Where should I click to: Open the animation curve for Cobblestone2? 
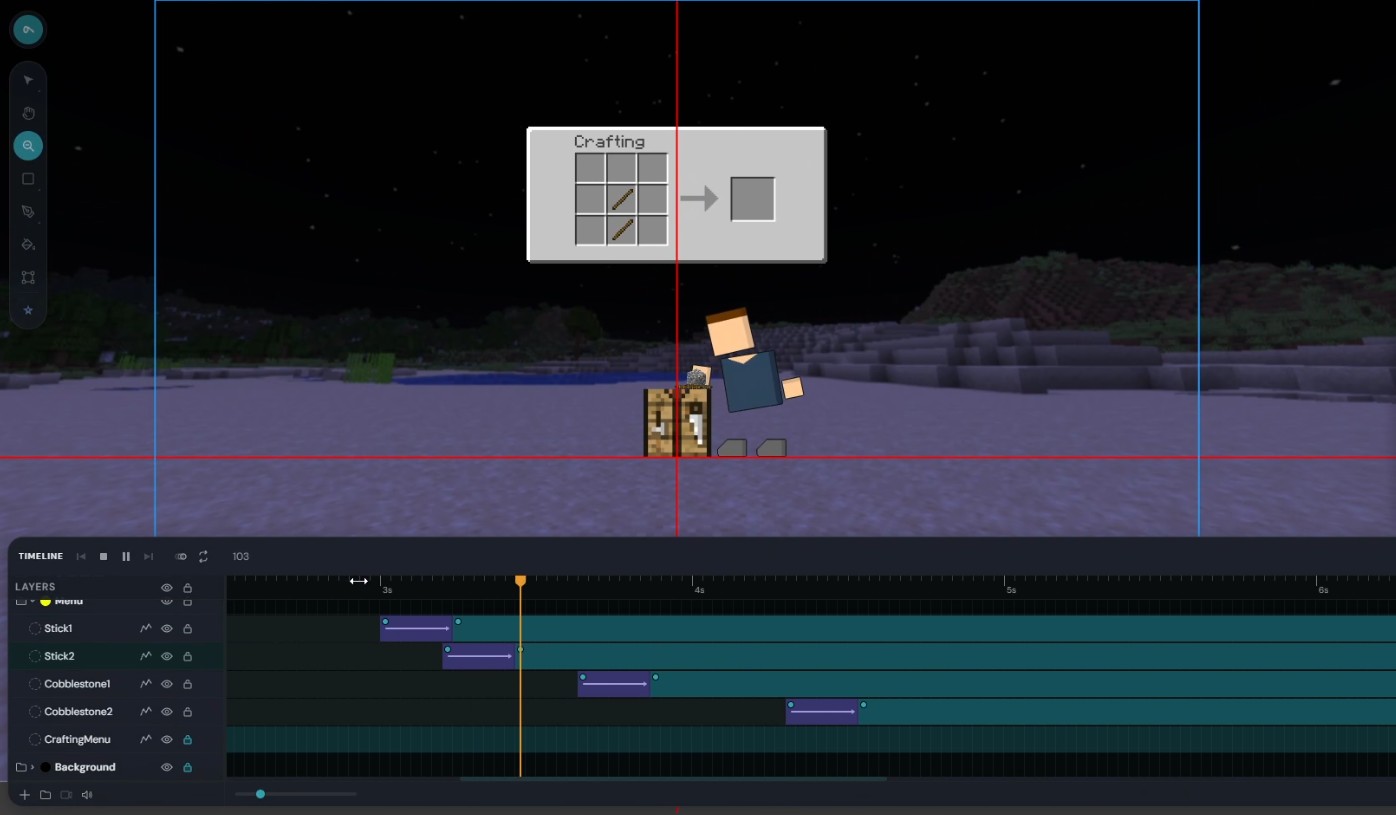(x=146, y=712)
